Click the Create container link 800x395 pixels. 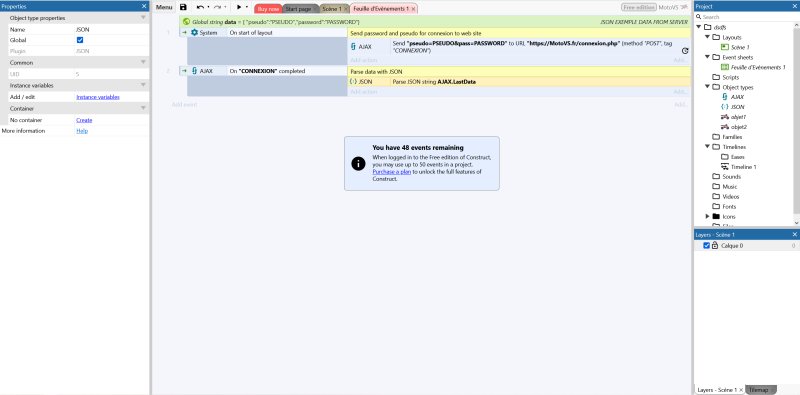pos(84,120)
